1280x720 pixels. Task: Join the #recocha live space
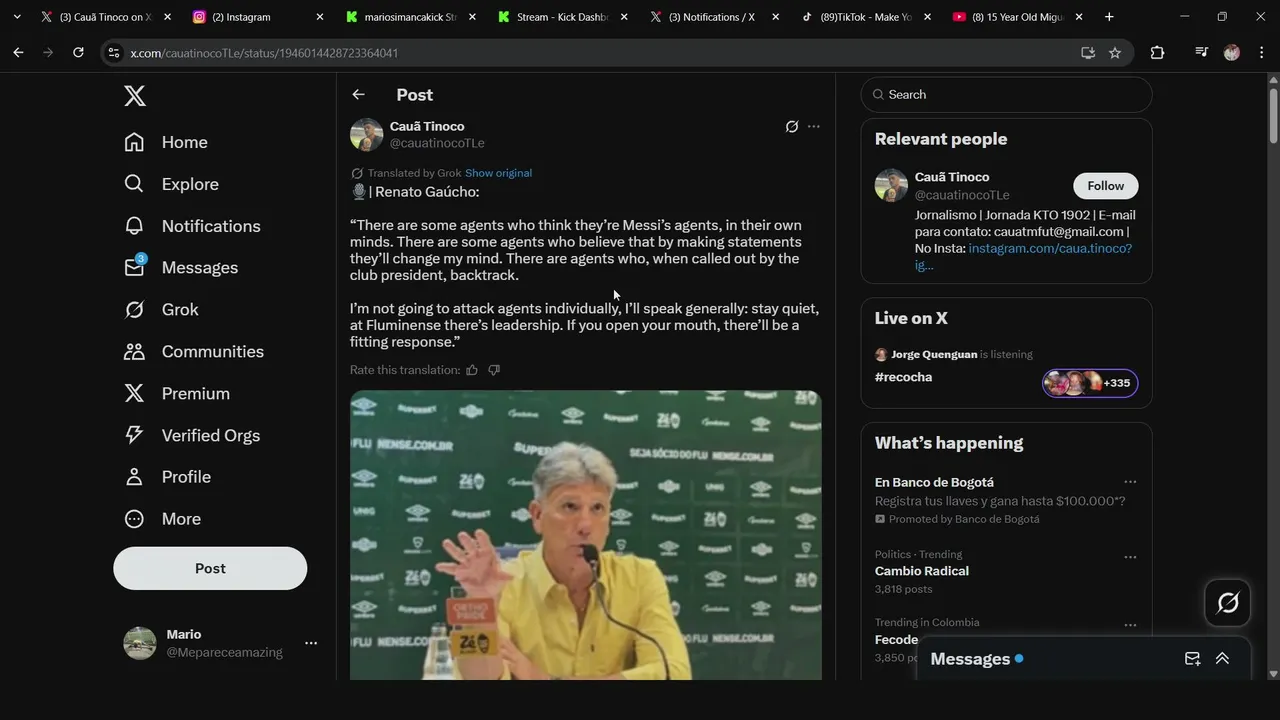tap(903, 377)
